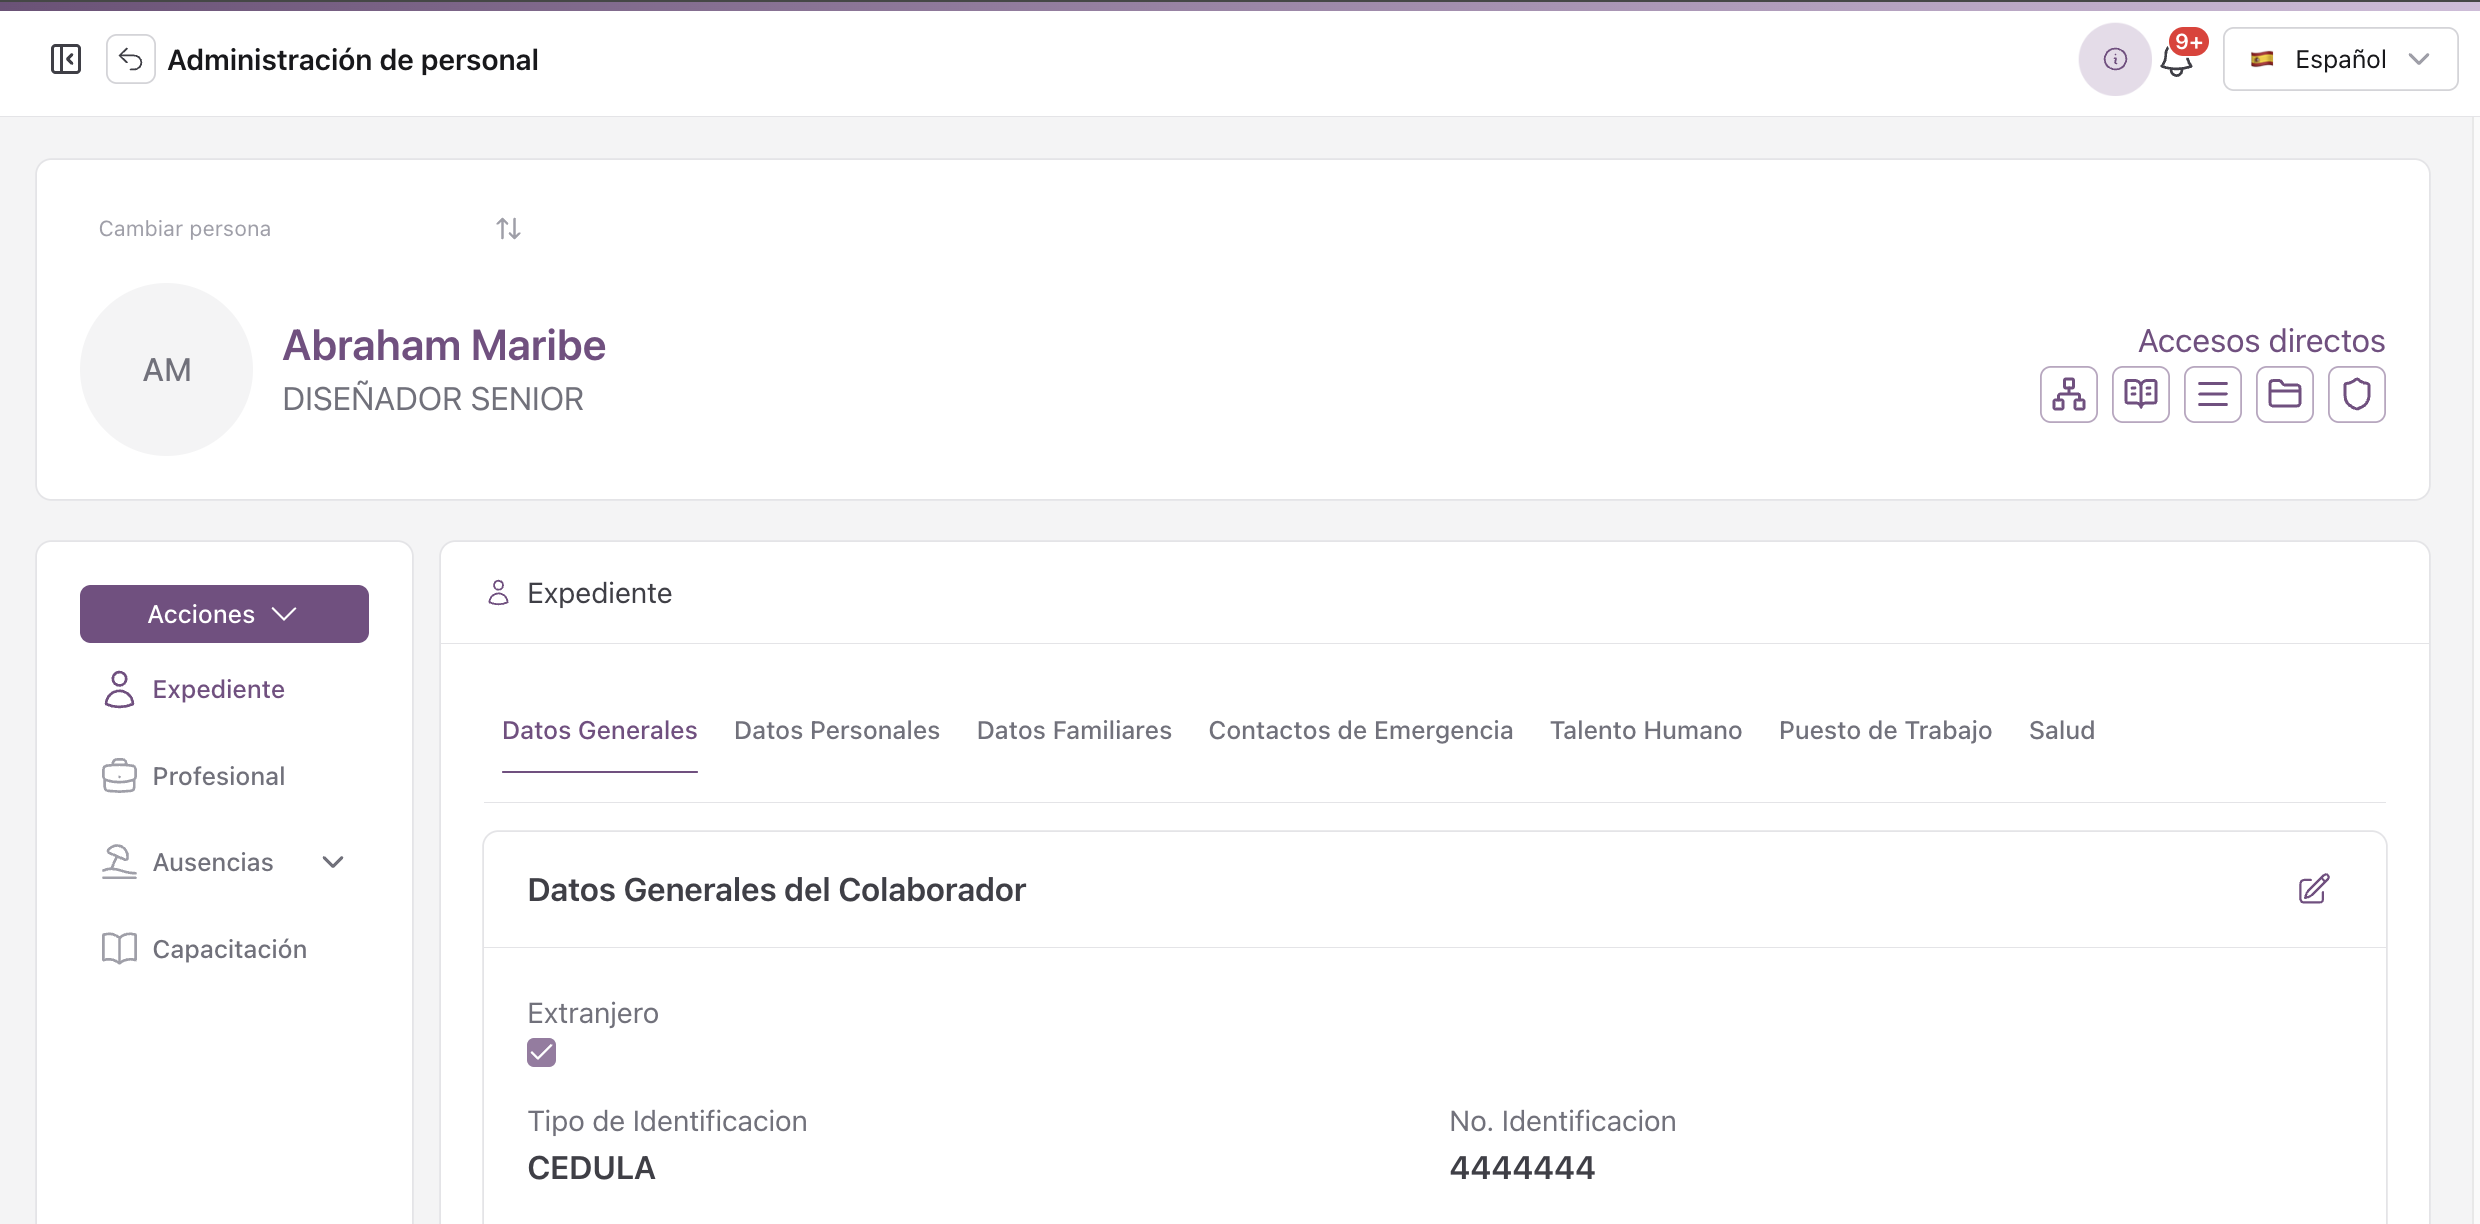Open notifications bell with 9+ badge
The height and width of the screenshot is (1224, 2480).
(x=2178, y=59)
